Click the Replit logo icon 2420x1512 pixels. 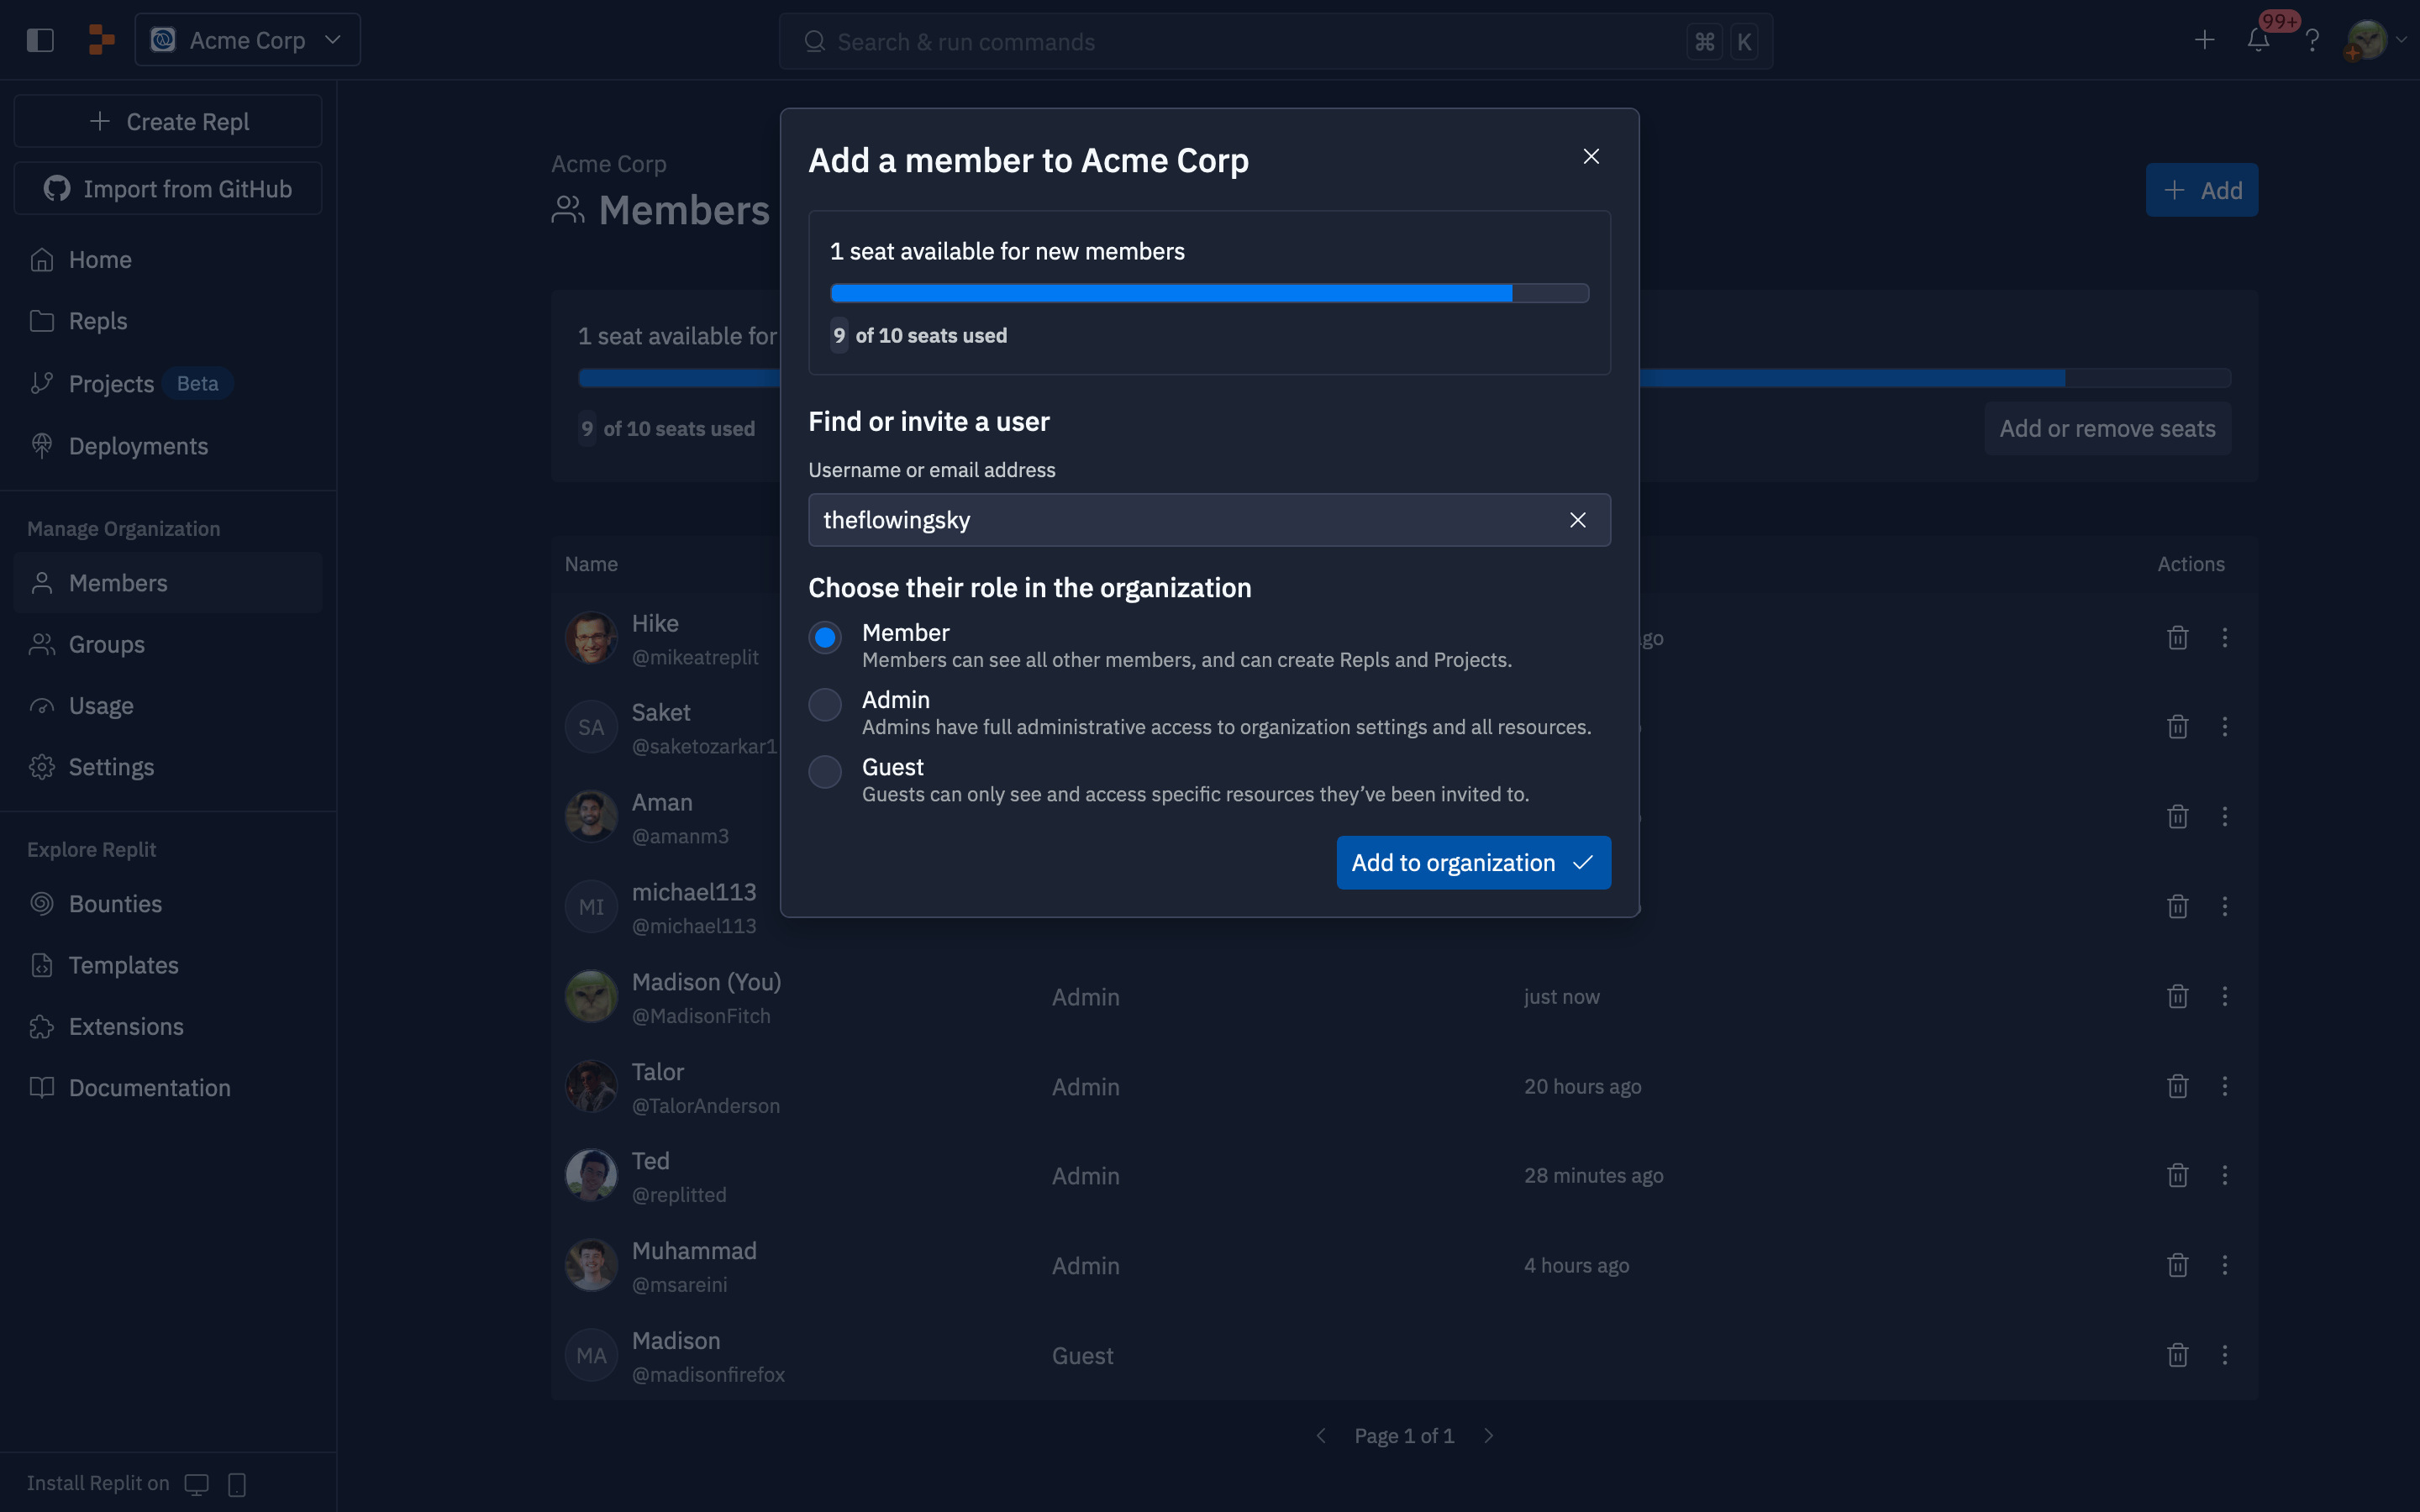click(101, 40)
